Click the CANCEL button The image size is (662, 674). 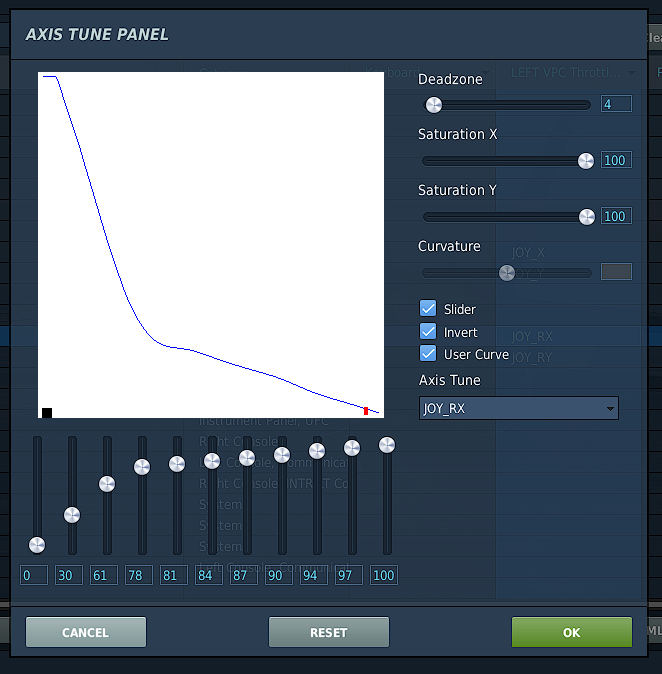click(x=86, y=632)
